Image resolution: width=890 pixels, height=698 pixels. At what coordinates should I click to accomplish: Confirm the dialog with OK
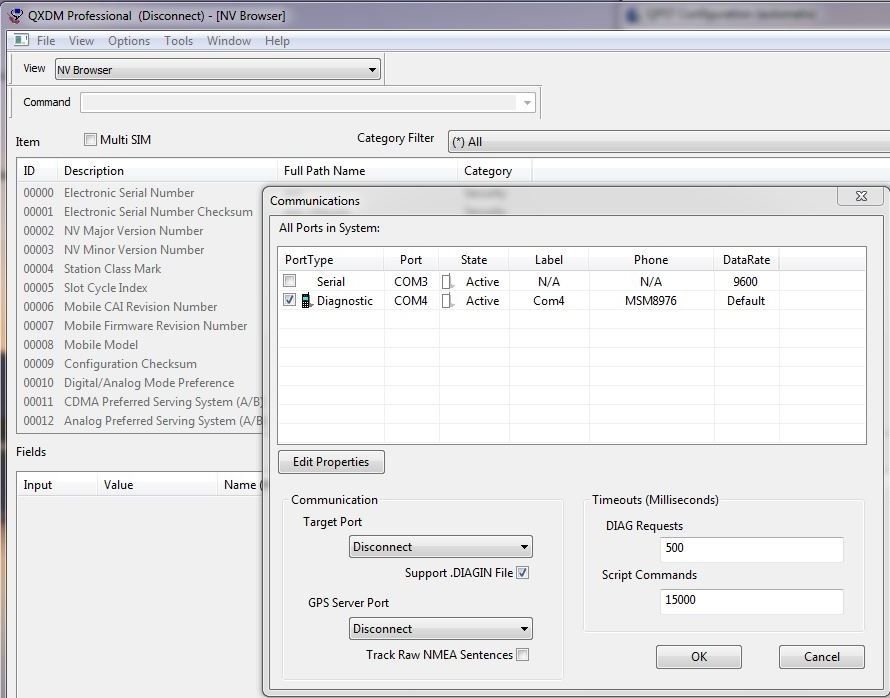click(699, 657)
